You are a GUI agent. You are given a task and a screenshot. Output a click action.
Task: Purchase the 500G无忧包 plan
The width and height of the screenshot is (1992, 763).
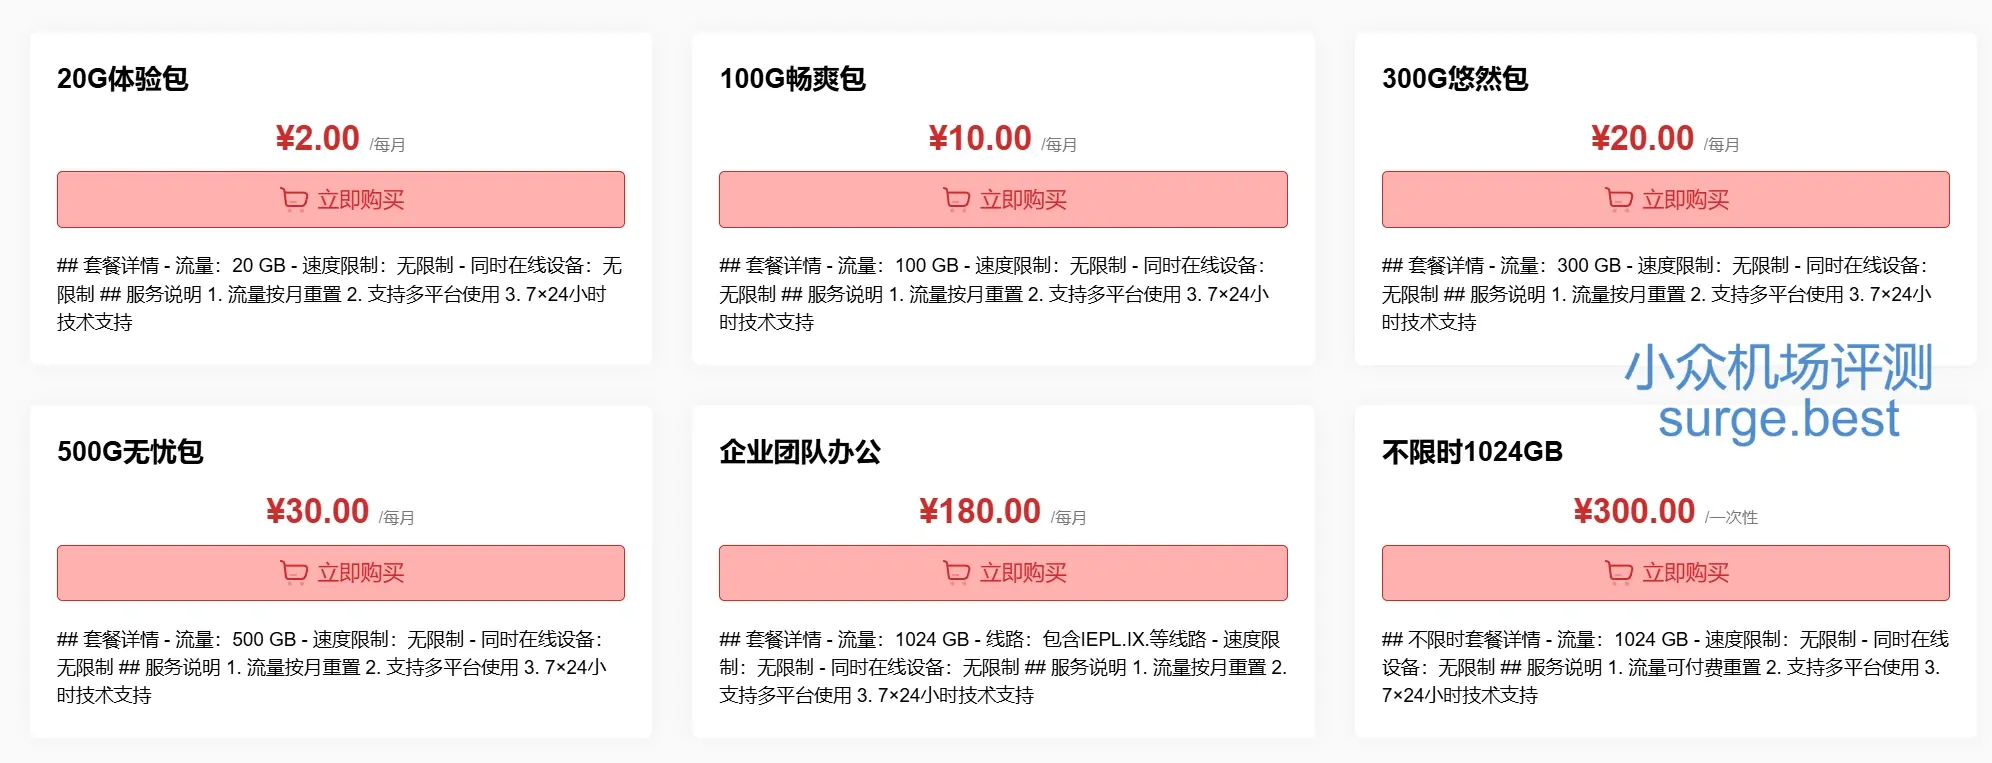click(x=340, y=573)
